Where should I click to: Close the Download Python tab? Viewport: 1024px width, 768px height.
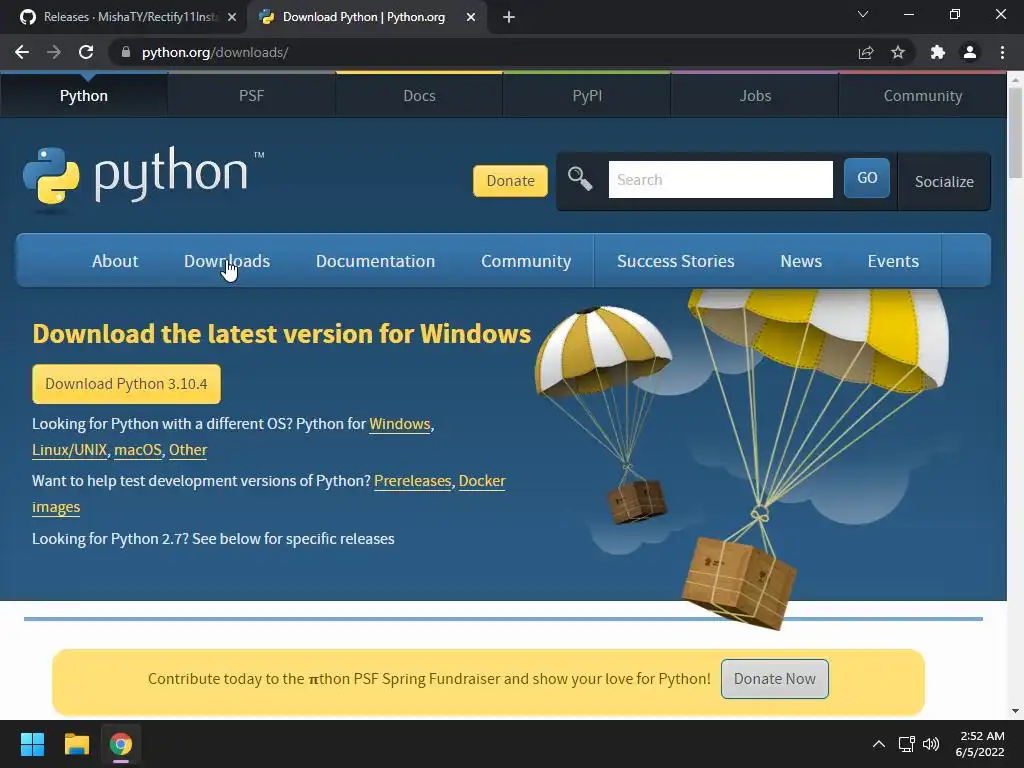[x=471, y=17]
